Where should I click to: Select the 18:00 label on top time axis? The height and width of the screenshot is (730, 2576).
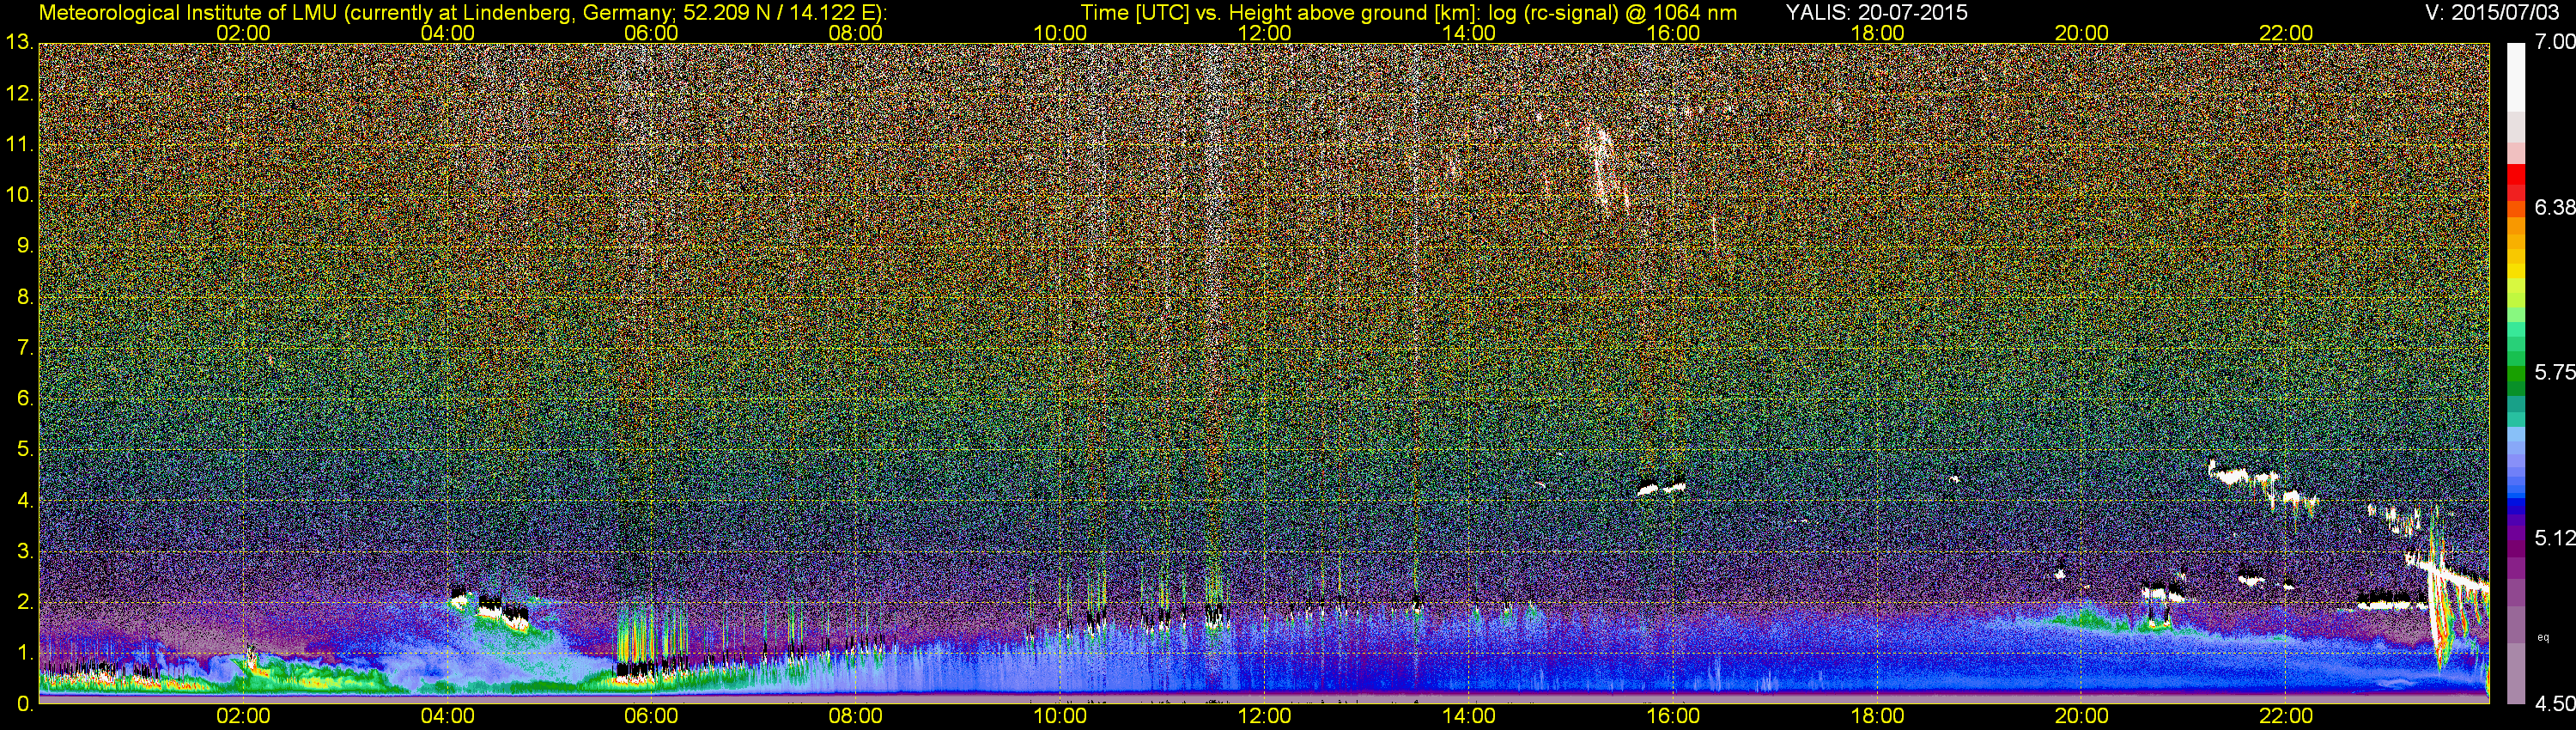[x=1877, y=33]
